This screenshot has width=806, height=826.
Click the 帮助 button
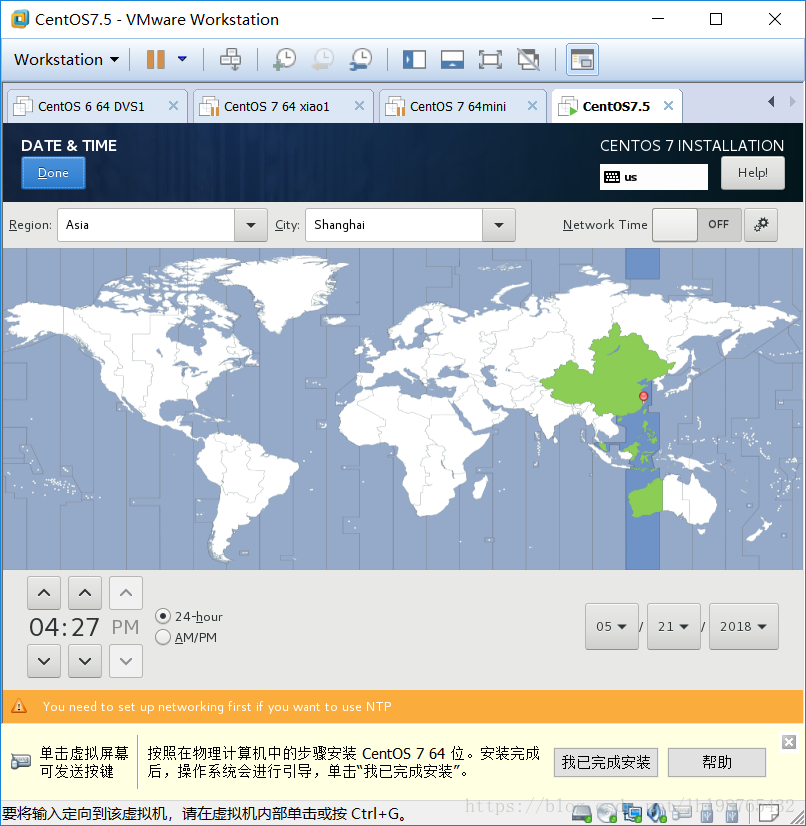(x=716, y=762)
